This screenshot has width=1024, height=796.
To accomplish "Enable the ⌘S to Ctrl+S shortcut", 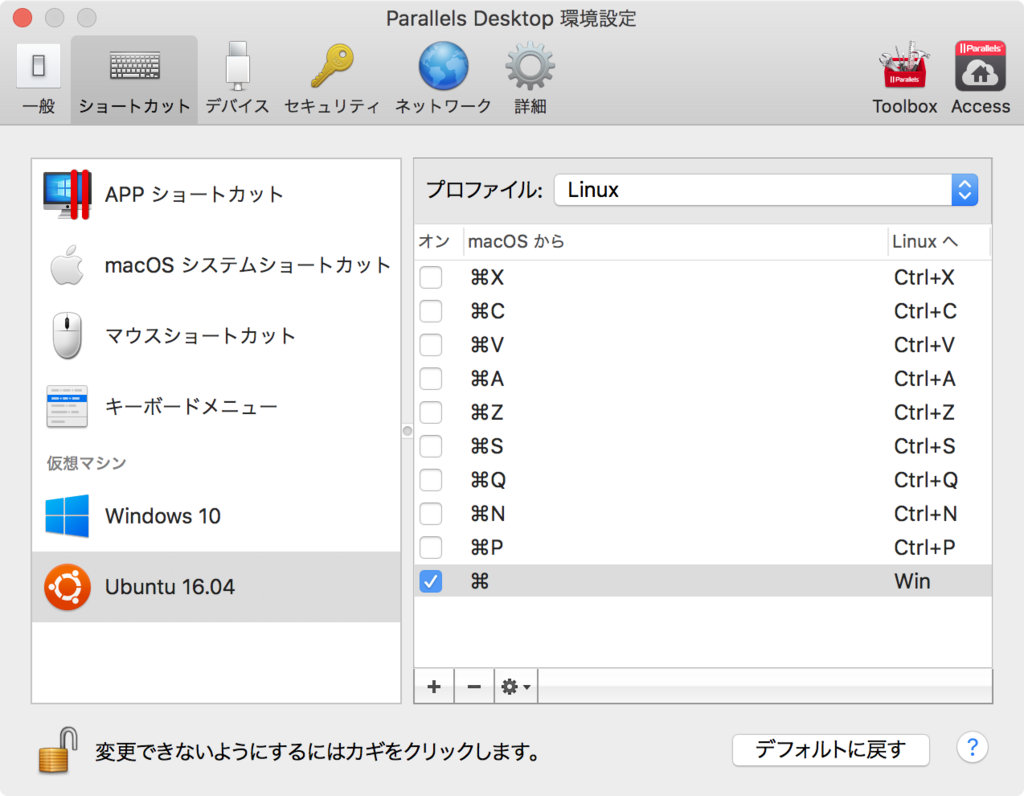I will click(x=430, y=447).
